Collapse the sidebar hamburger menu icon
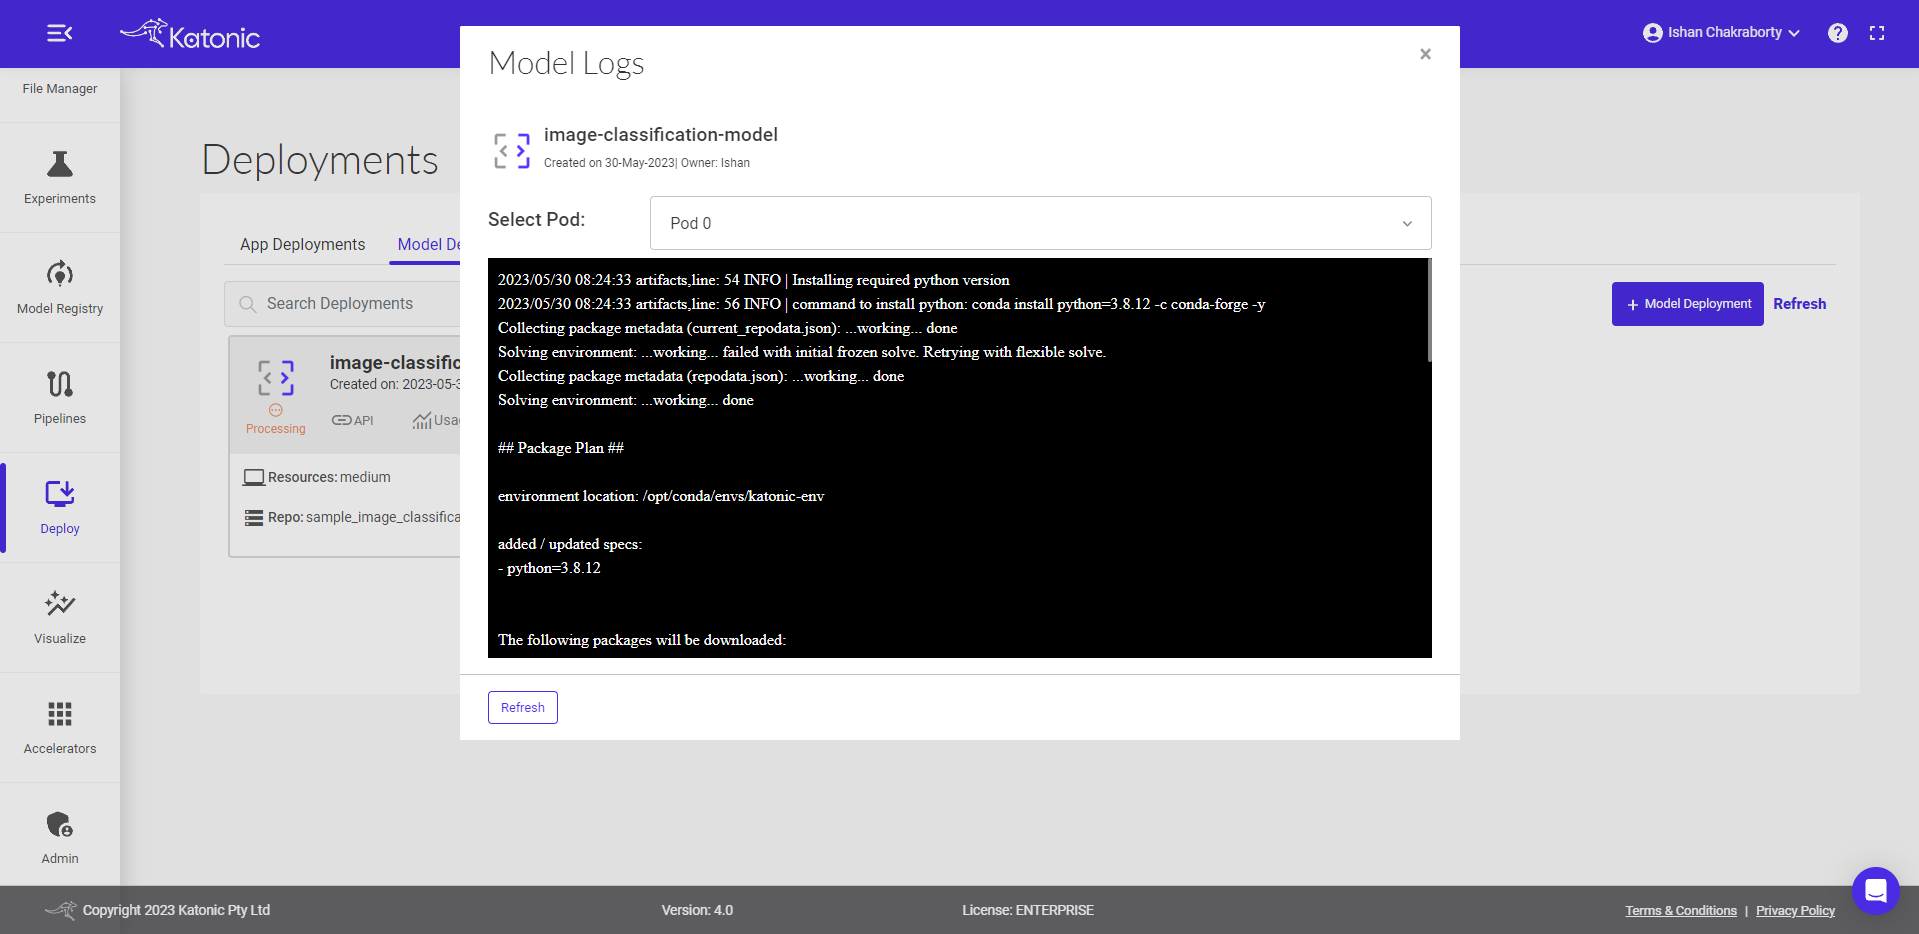The width and height of the screenshot is (1919, 934). 60,33
